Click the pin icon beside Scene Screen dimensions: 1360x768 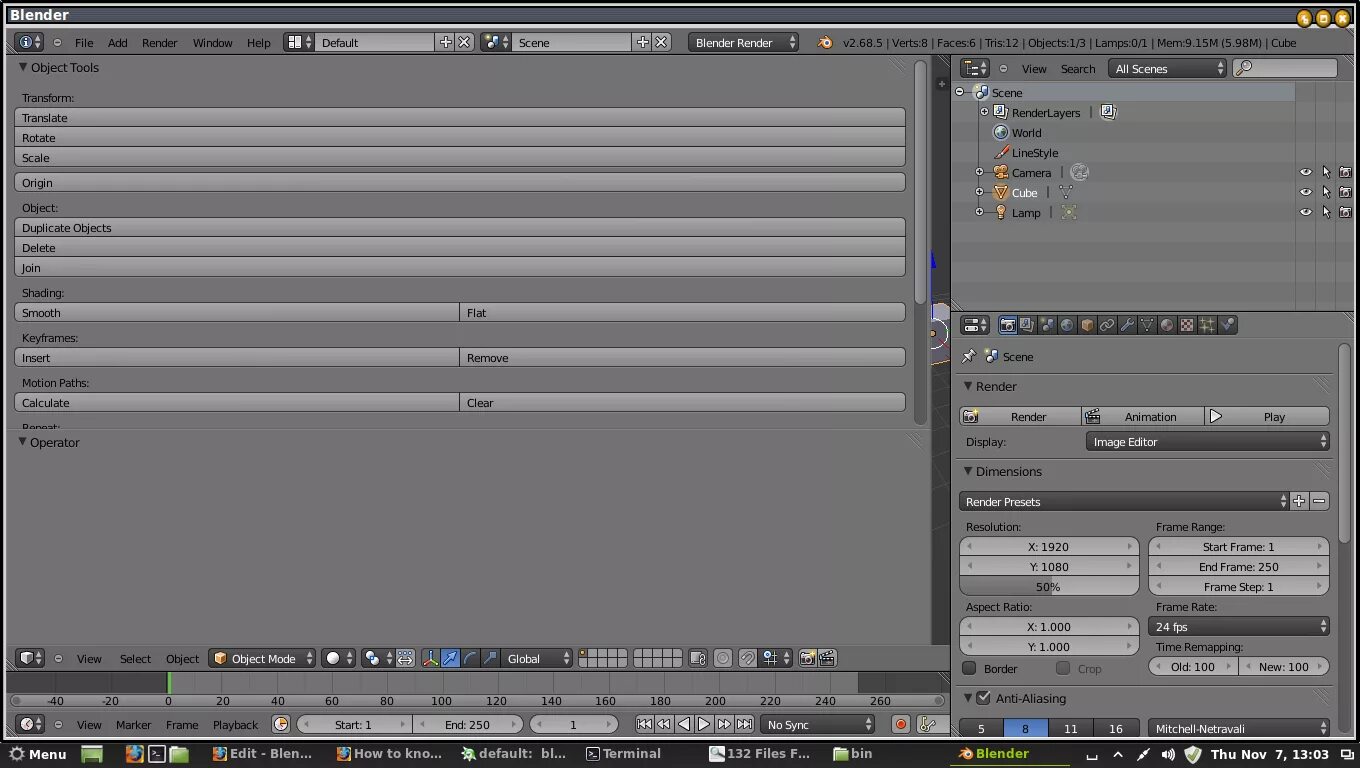(x=968, y=357)
